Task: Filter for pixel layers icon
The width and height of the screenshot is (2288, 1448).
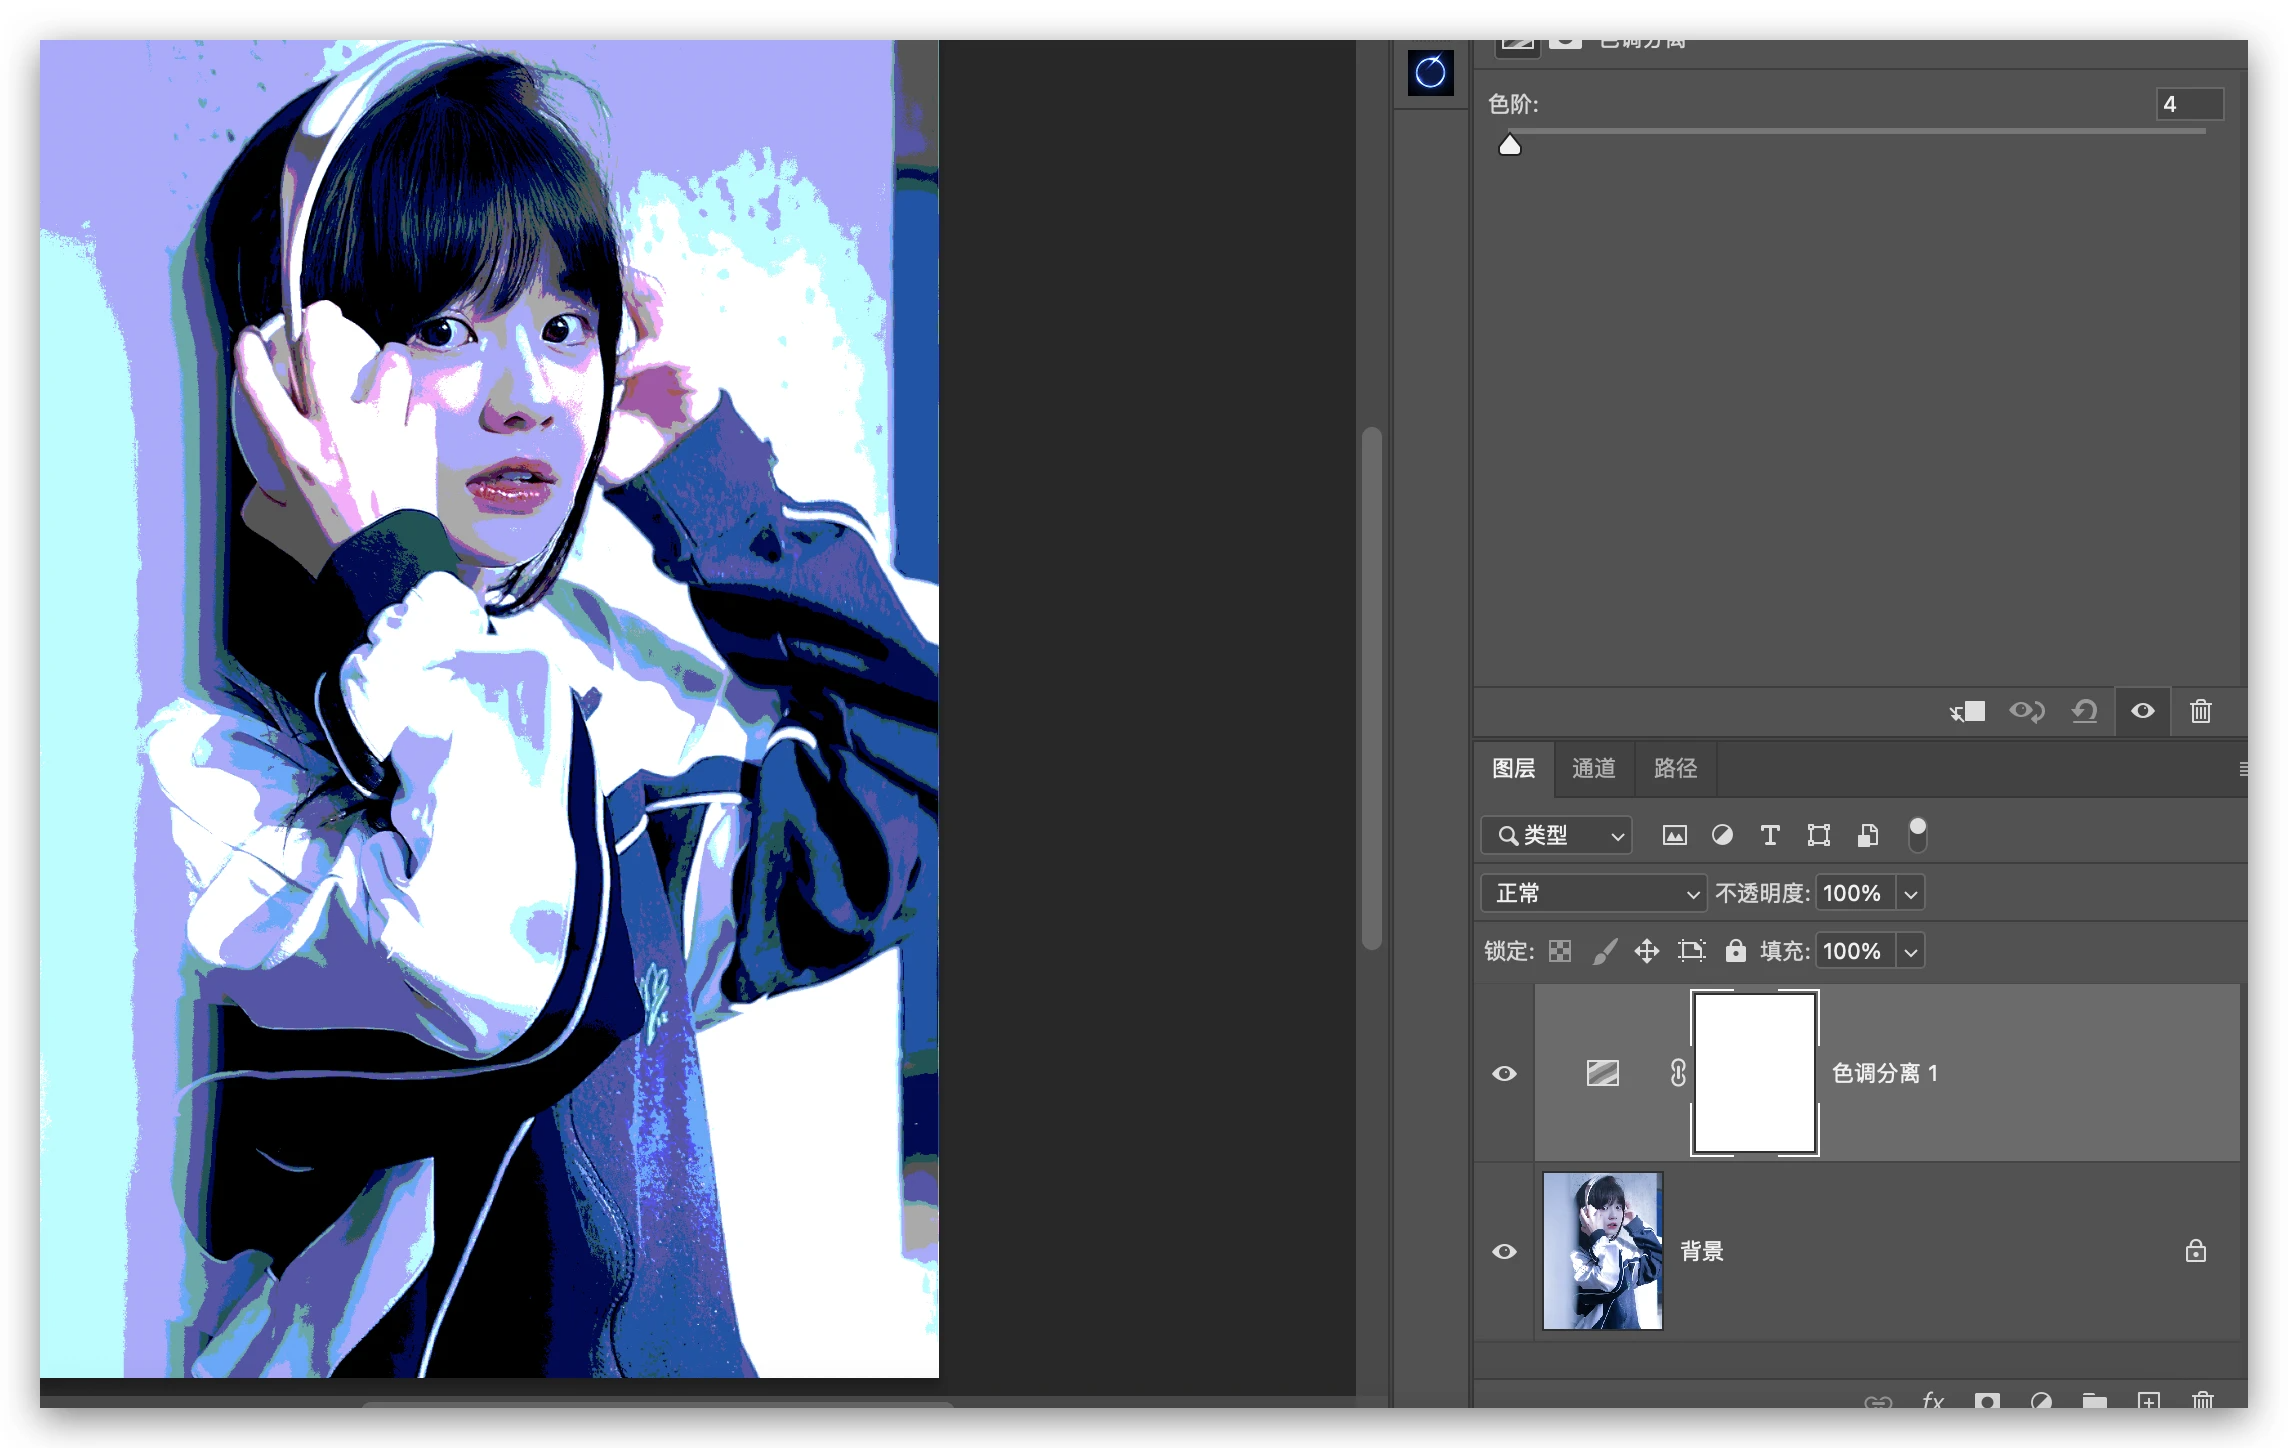Action: click(x=1674, y=835)
